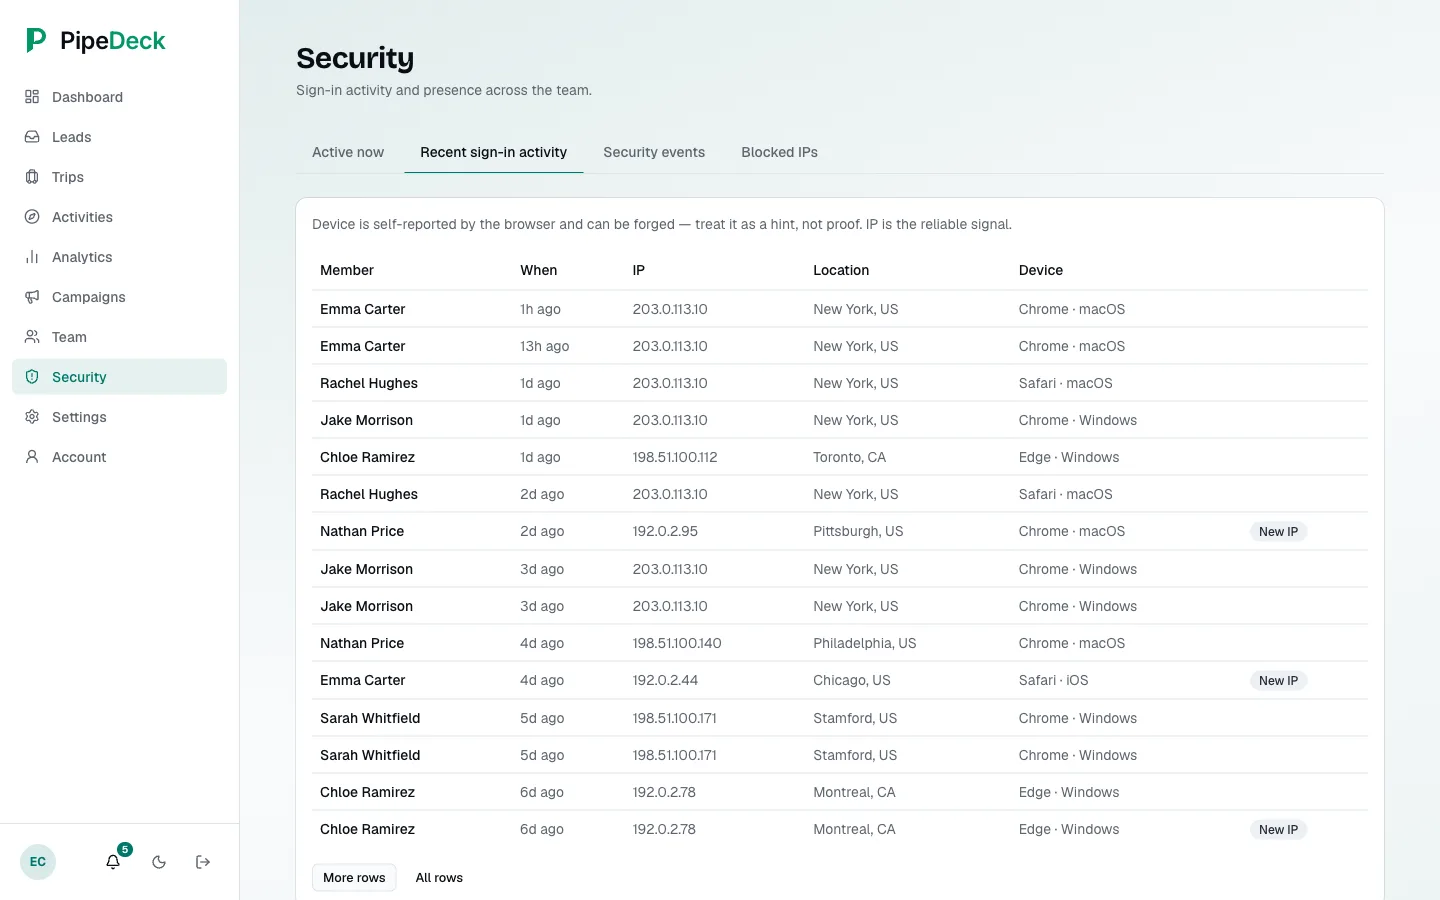
Task: Click the PipeDeck logo icon
Action: pyautogui.click(x=36, y=40)
